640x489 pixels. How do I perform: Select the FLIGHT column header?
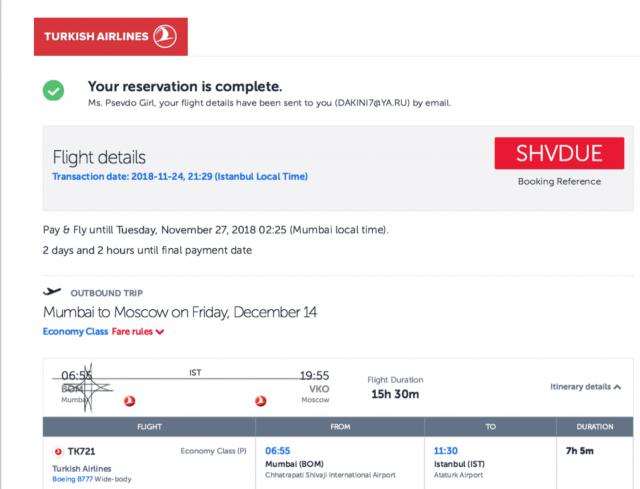click(148, 426)
